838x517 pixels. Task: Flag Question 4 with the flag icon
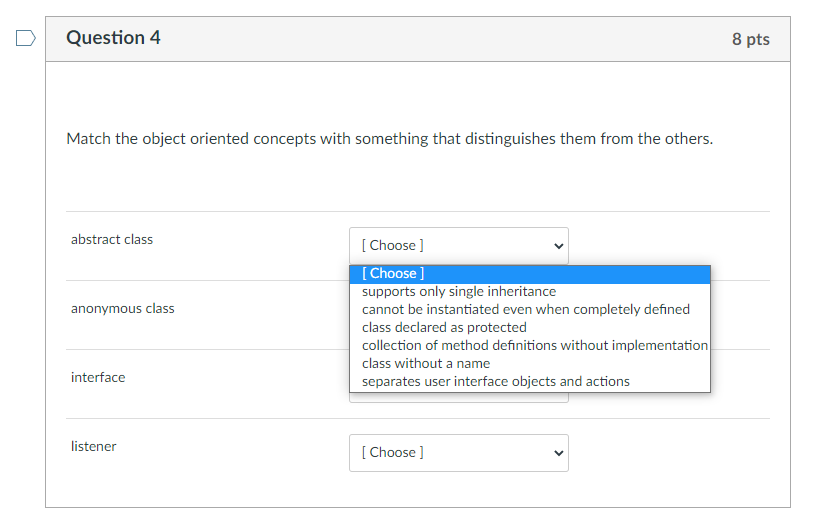[26, 39]
